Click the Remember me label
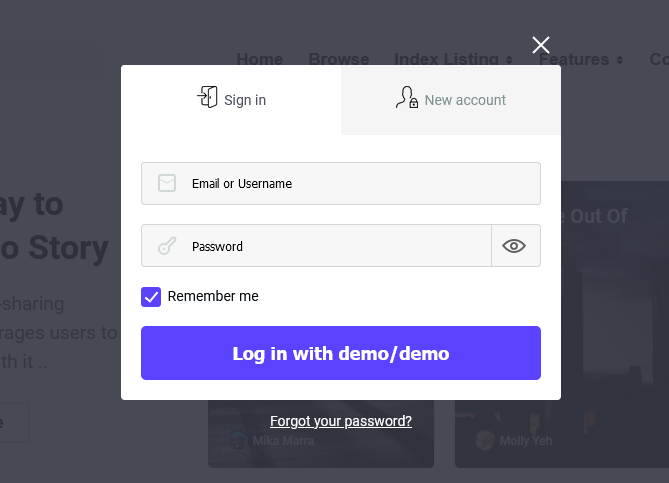The height and width of the screenshot is (483, 669). (x=213, y=296)
